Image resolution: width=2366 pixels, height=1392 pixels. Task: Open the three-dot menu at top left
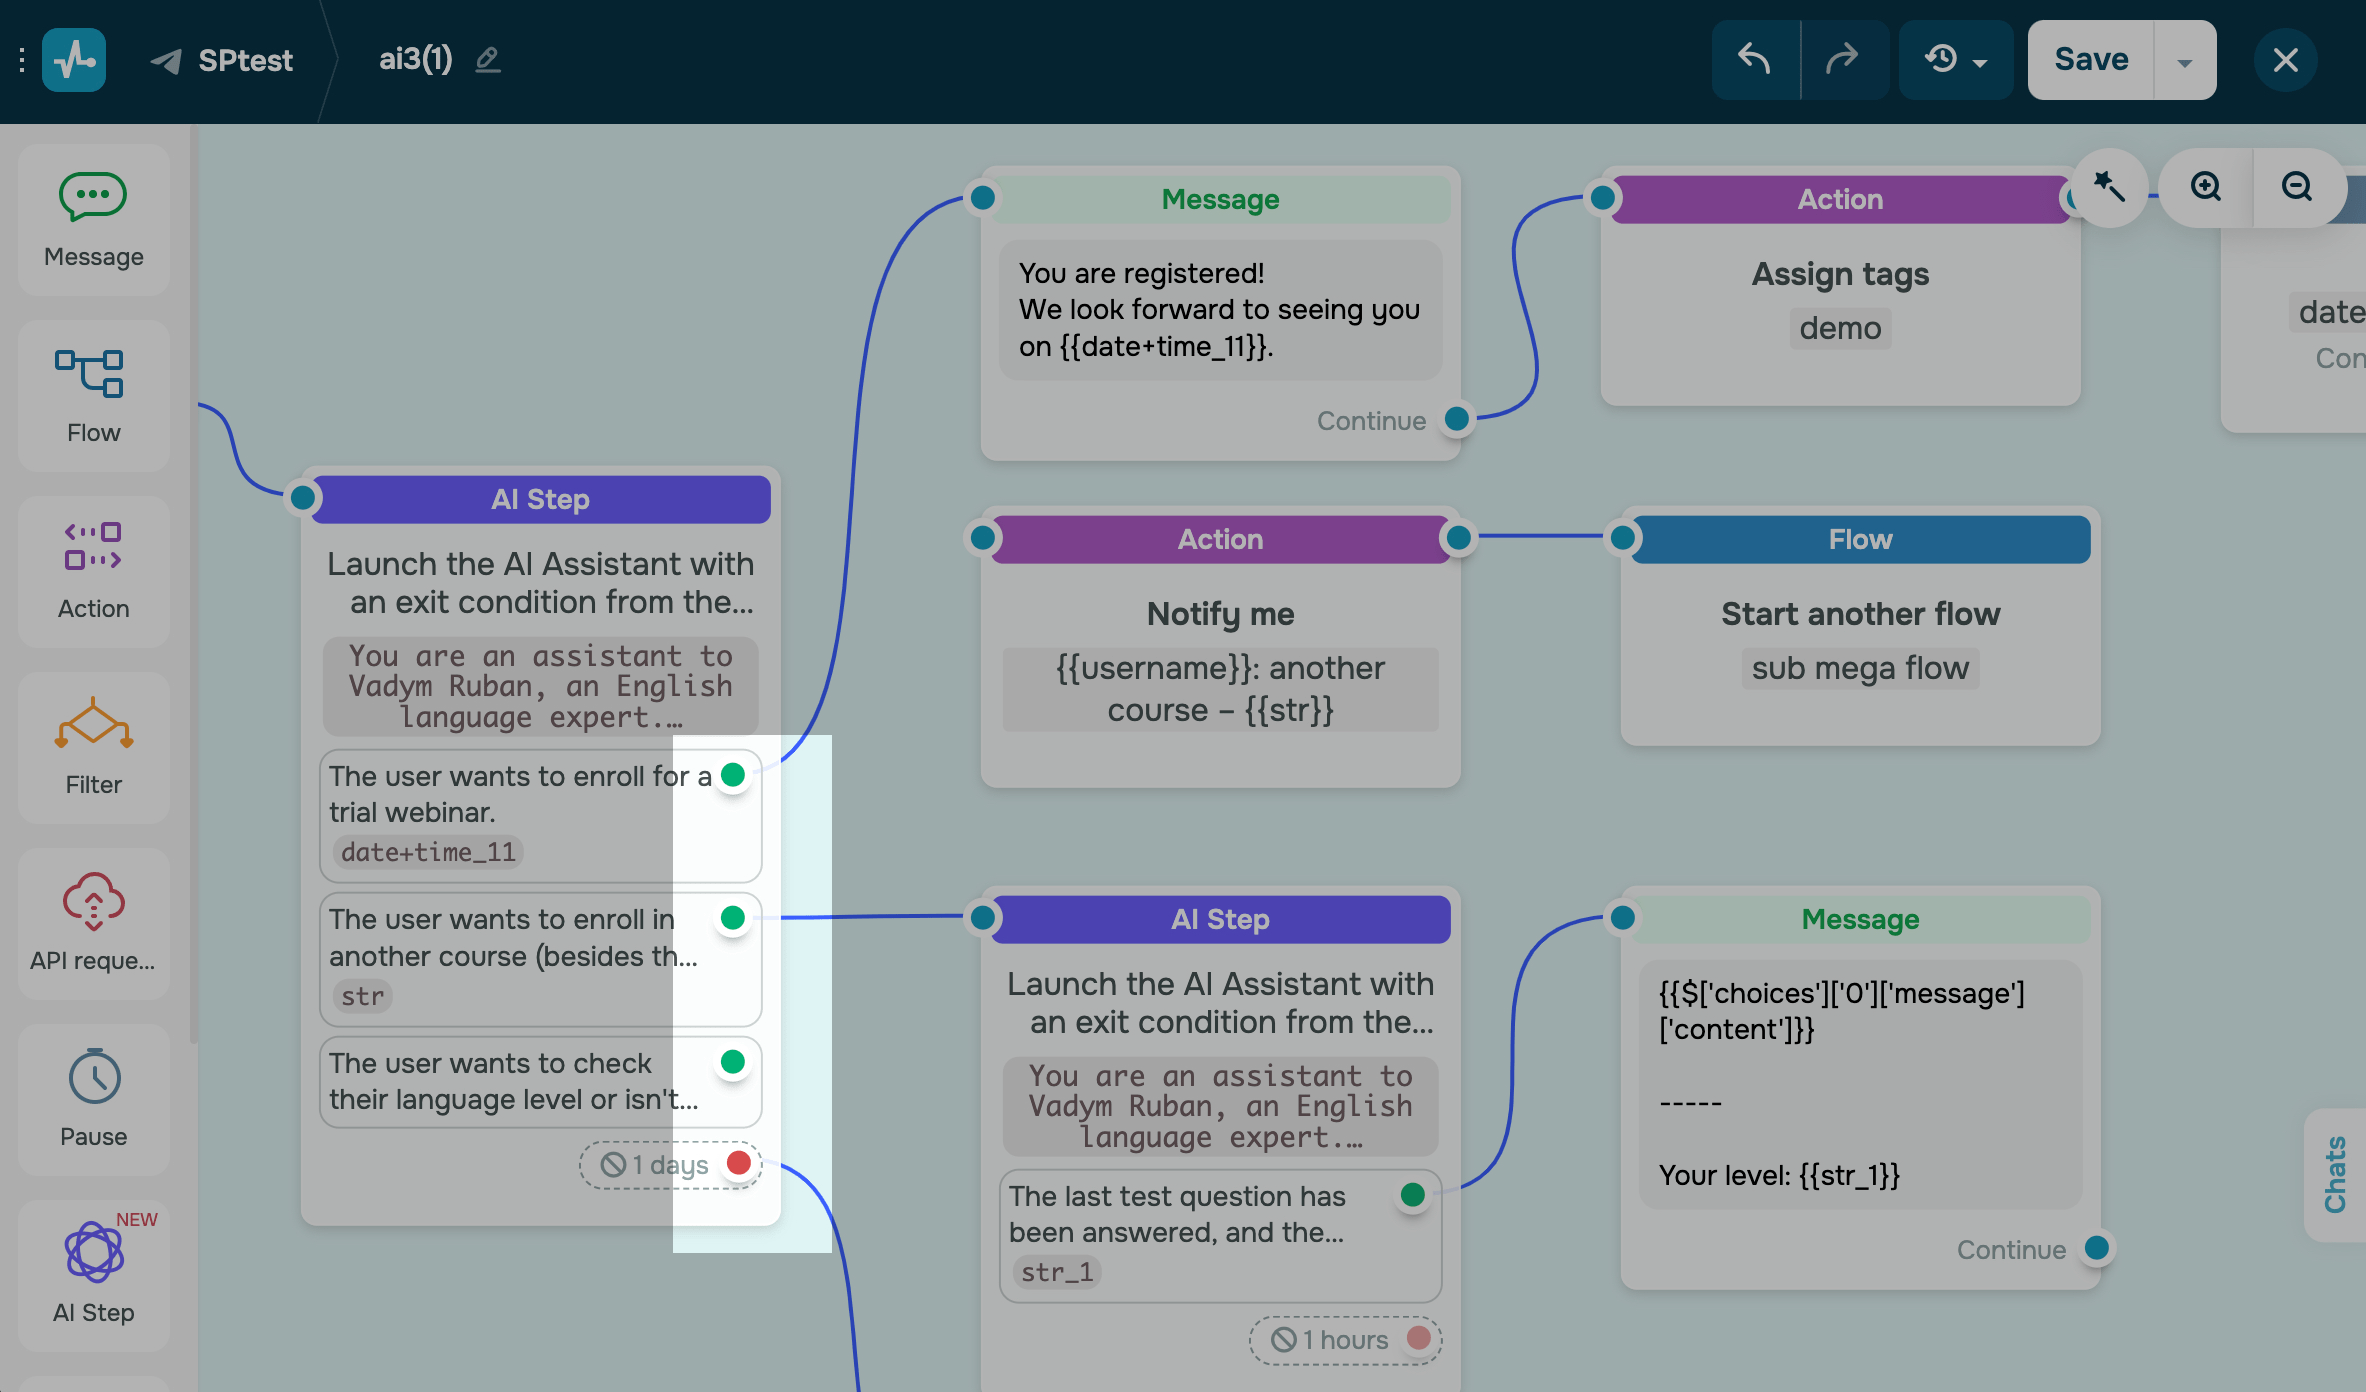click(21, 60)
